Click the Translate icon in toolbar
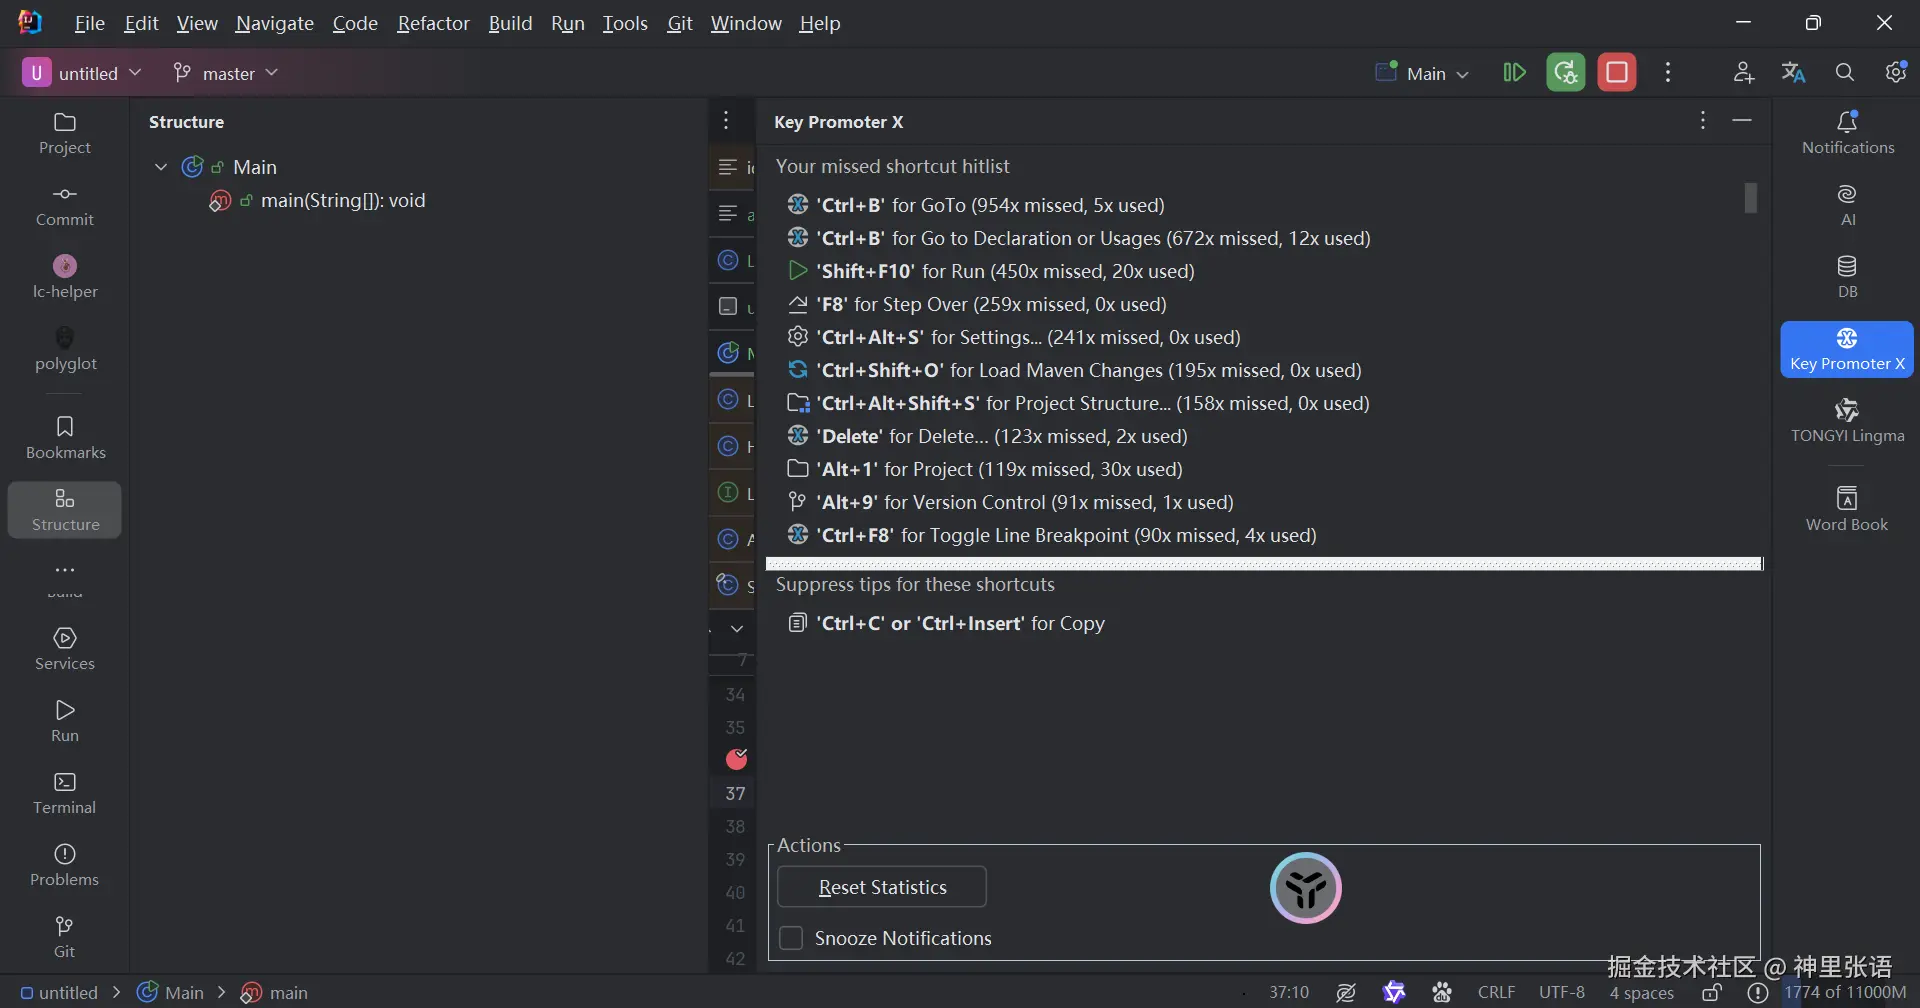This screenshot has height=1008, width=1920. coord(1794,73)
